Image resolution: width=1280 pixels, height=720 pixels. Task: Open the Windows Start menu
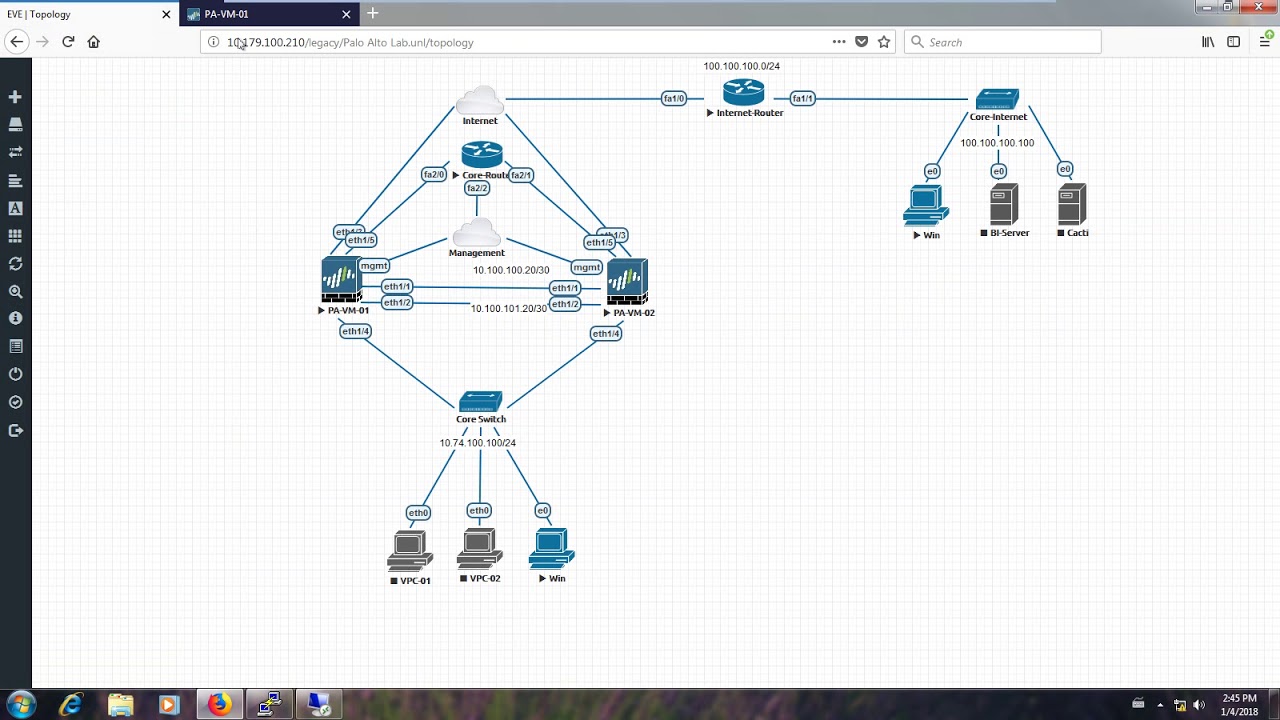point(21,704)
